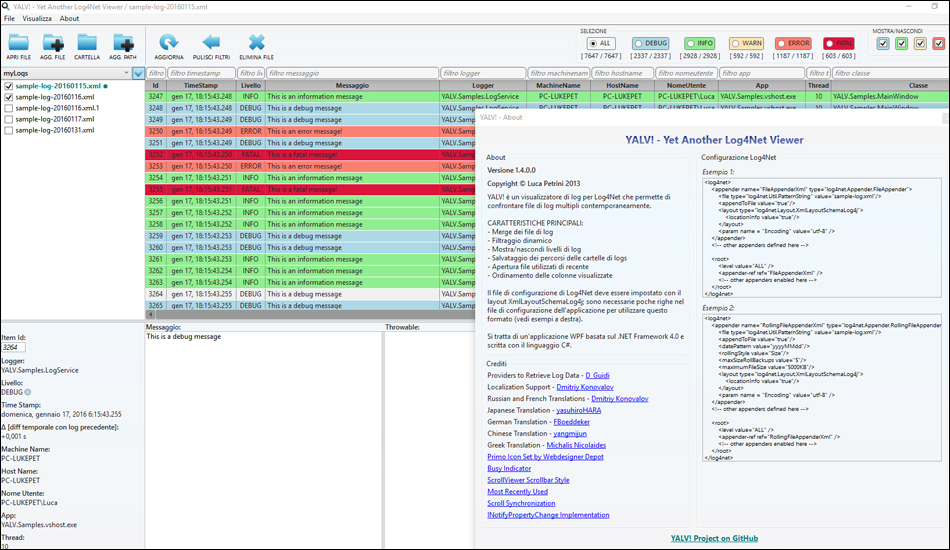Open YALV! Project on GitHub link

tap(714, 538)
